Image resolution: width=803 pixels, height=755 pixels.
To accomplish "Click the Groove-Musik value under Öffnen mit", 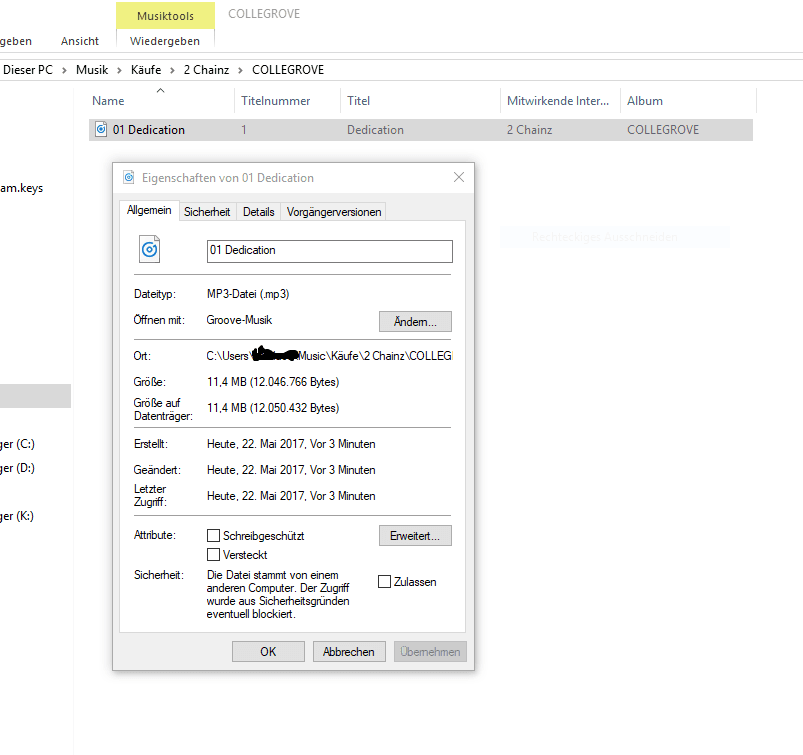I will pyautogui.click(x=239, y=320).
